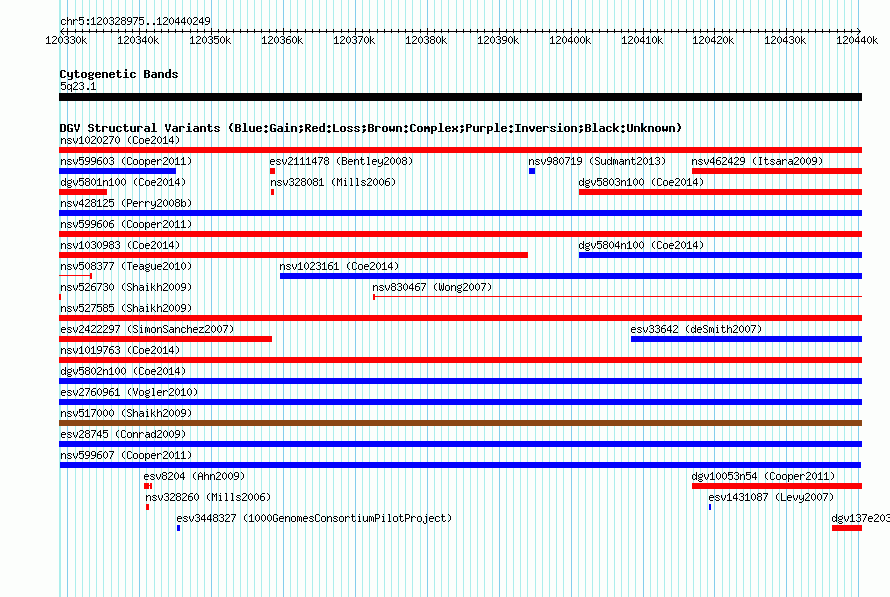Click the chr5:120328975..120440249 region label

pos(135,21)
